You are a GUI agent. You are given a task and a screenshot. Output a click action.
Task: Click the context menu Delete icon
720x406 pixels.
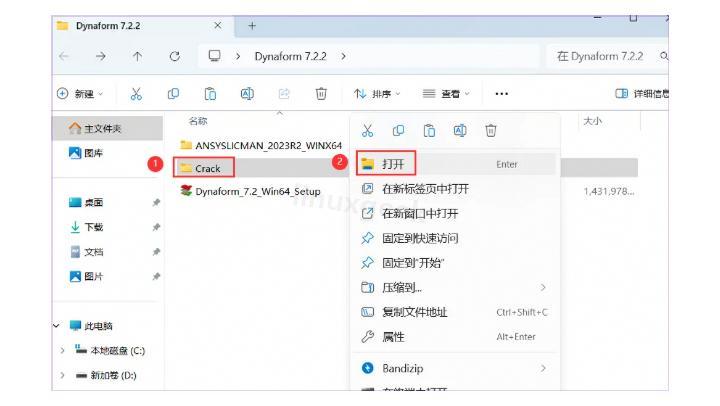coord(491,131)
